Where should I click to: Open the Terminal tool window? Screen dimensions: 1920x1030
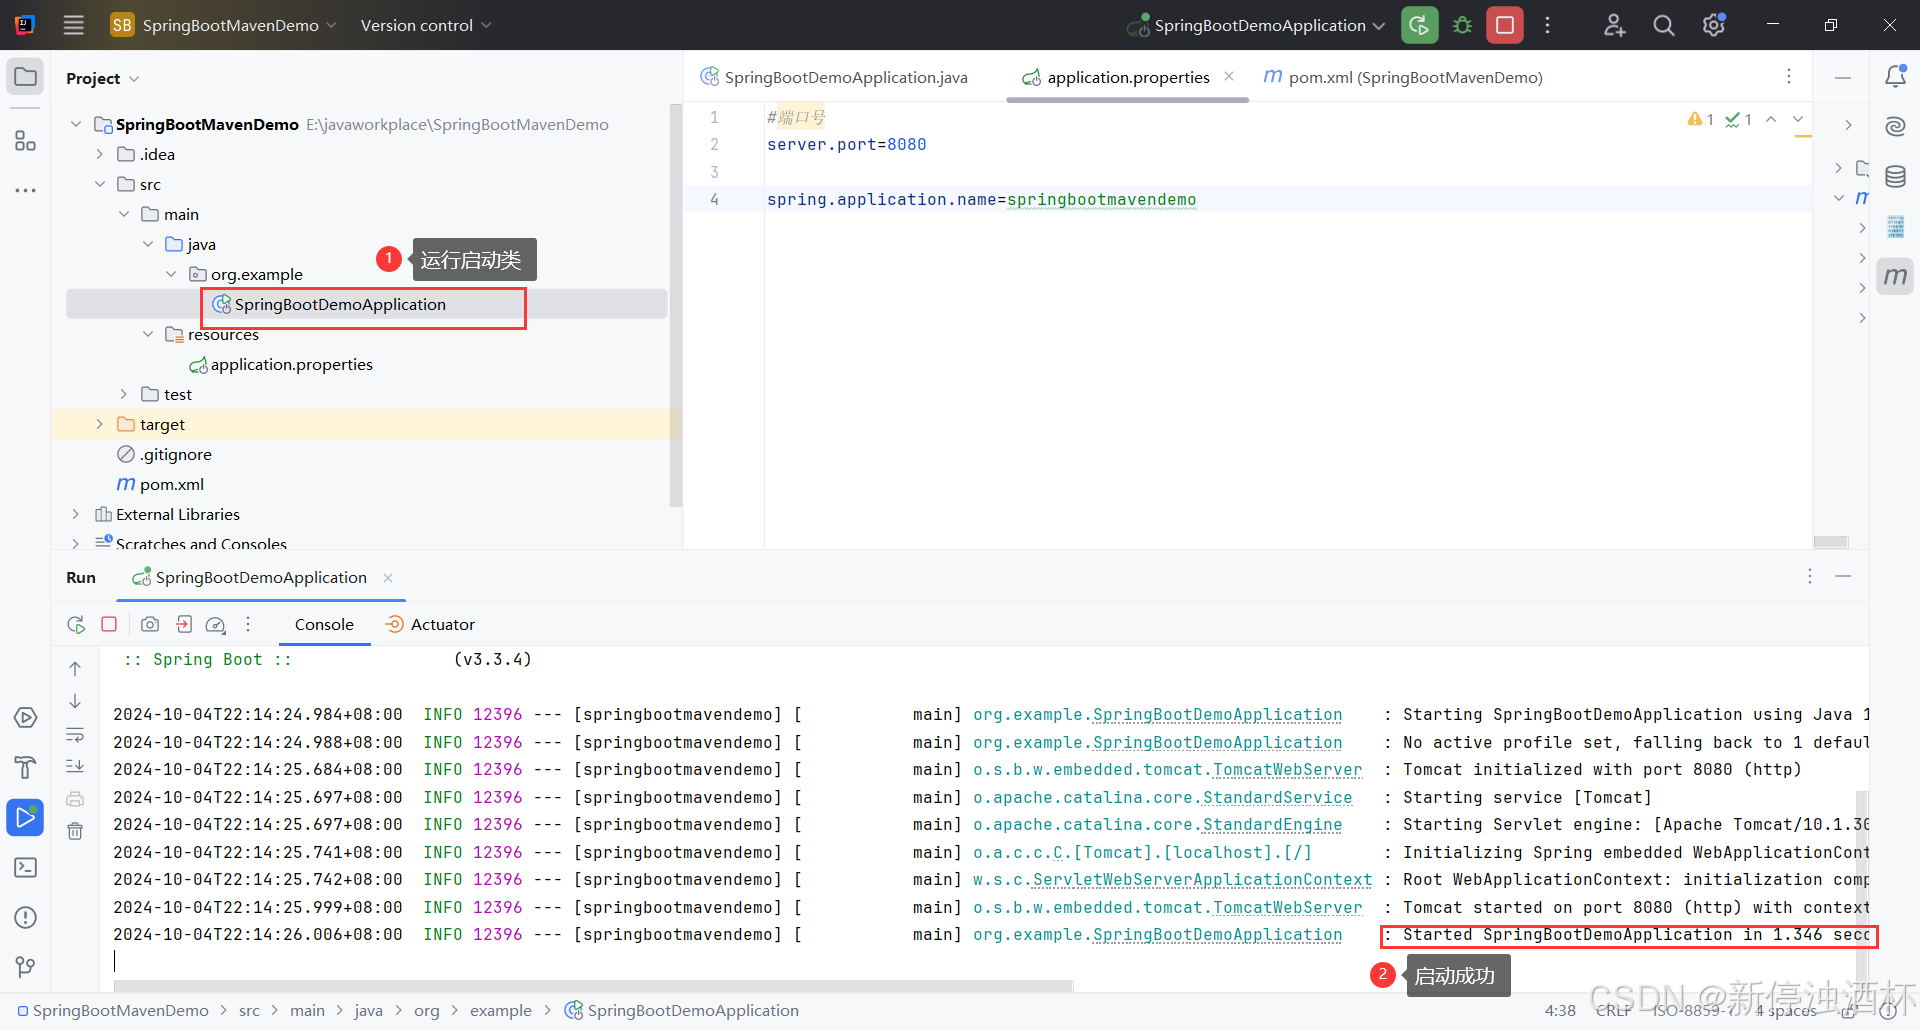(25, 867)
